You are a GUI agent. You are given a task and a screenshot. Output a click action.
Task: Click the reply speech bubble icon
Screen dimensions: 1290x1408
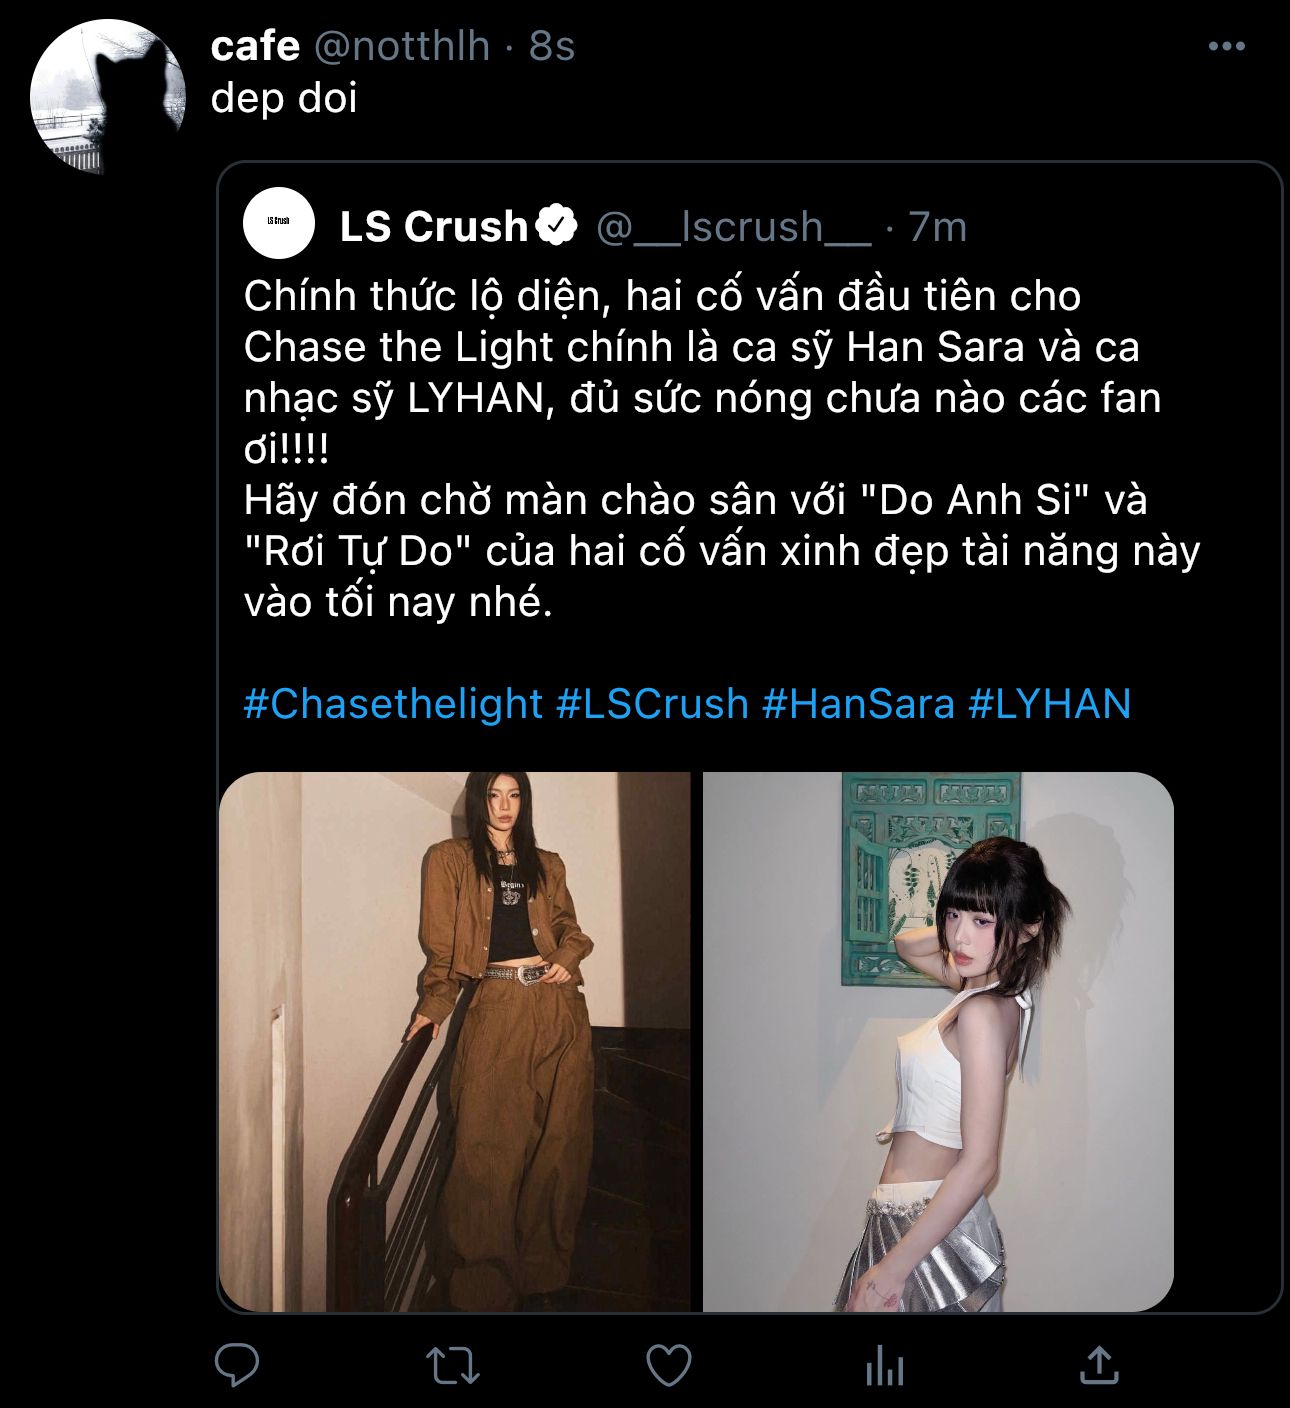pos(237,1365)
